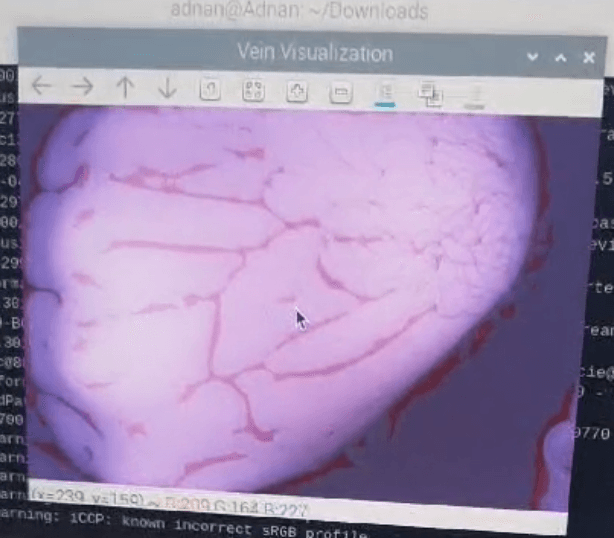Minimize the Vein Visualization window

[532, 57]
